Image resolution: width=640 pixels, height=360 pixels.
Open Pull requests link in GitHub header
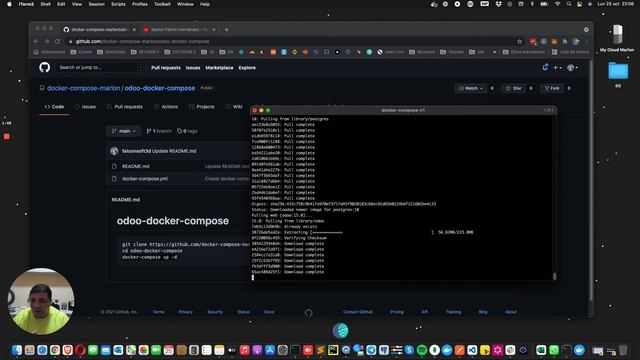click(166, 68)
